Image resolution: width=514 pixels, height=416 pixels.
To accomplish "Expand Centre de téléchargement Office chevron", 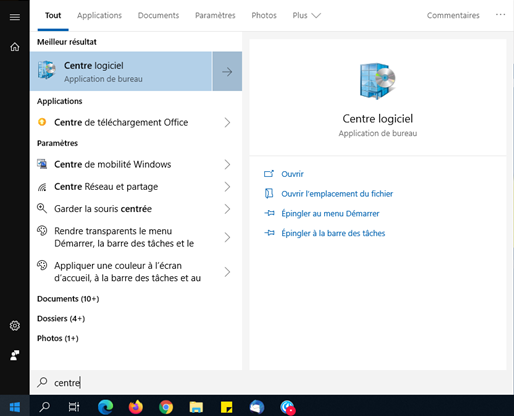I will click(x=227, y=123).
